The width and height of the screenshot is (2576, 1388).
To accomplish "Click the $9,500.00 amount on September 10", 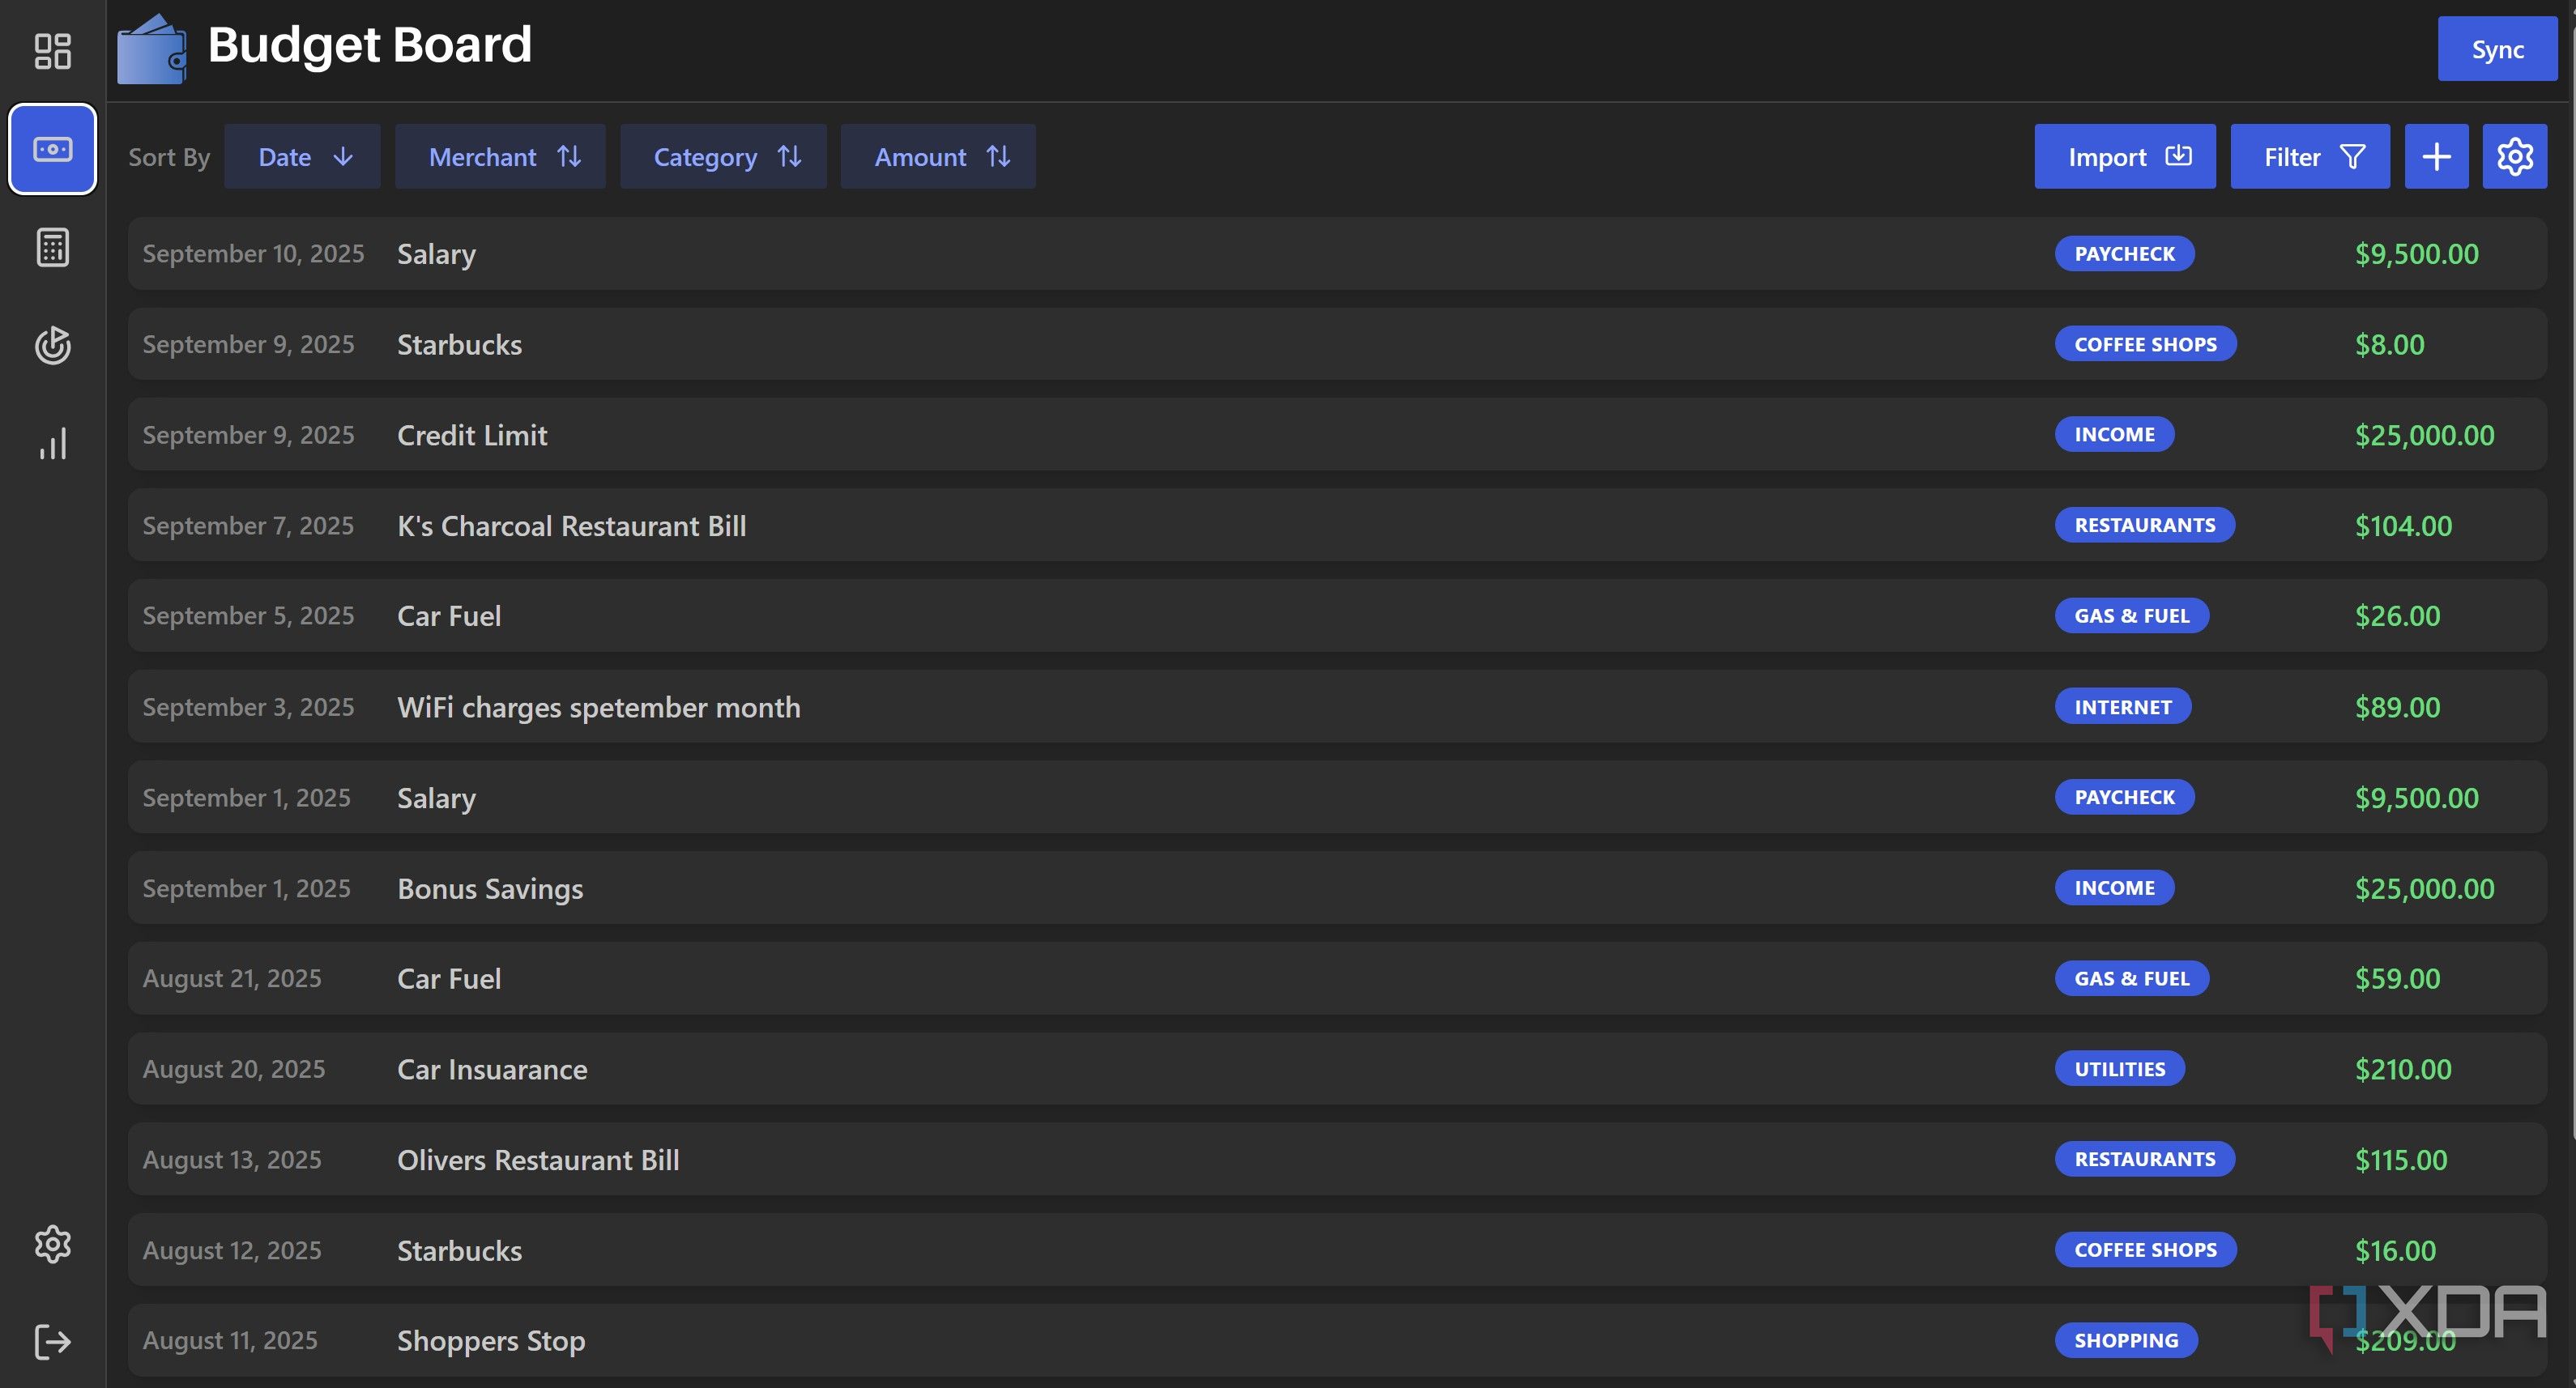I will click(x=2416, y=254).
